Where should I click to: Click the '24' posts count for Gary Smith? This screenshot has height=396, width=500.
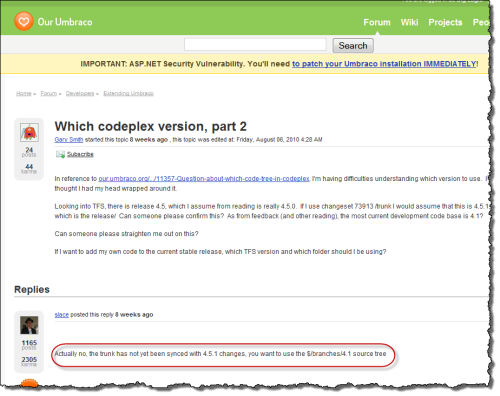[29, 150]
